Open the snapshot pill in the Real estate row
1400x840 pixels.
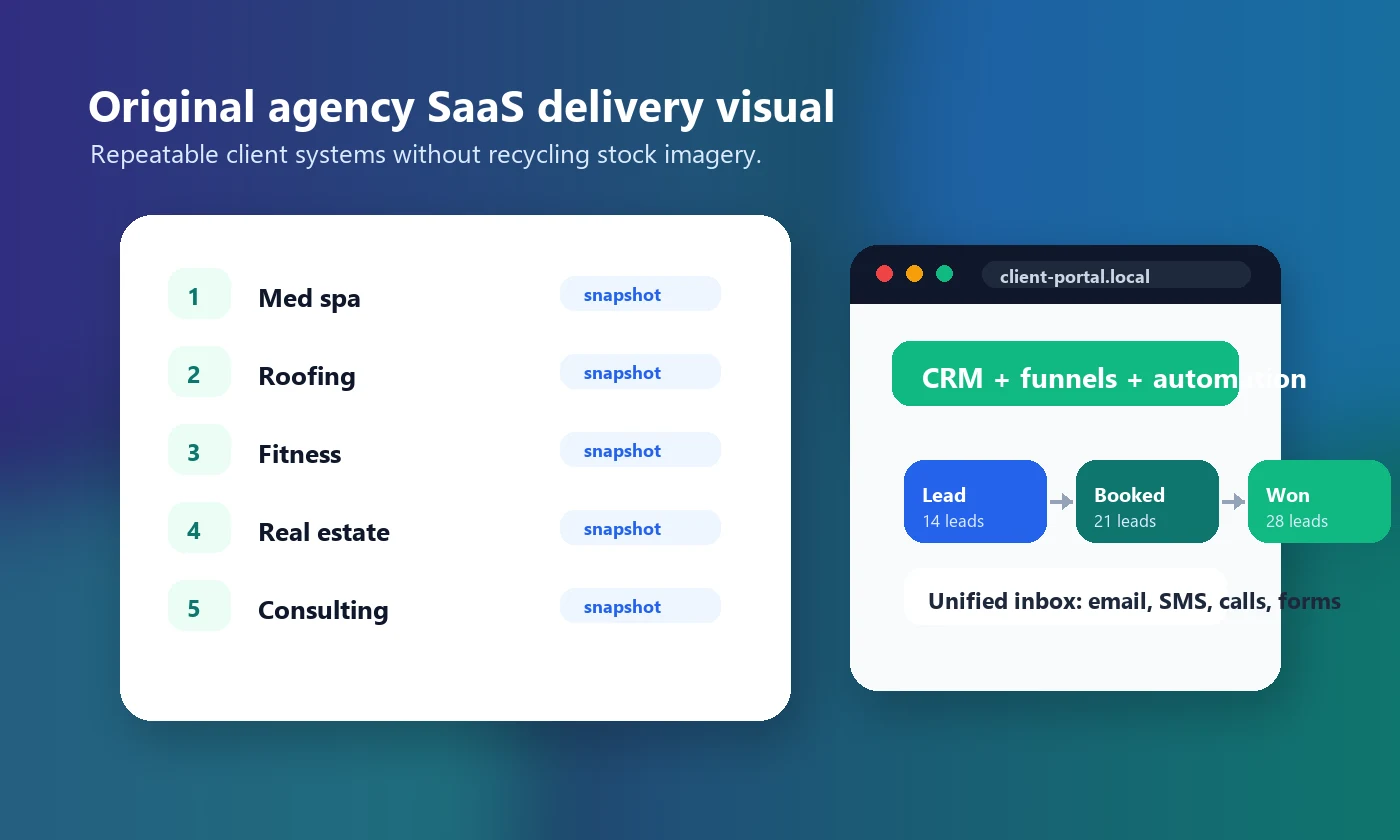point(640,528)
